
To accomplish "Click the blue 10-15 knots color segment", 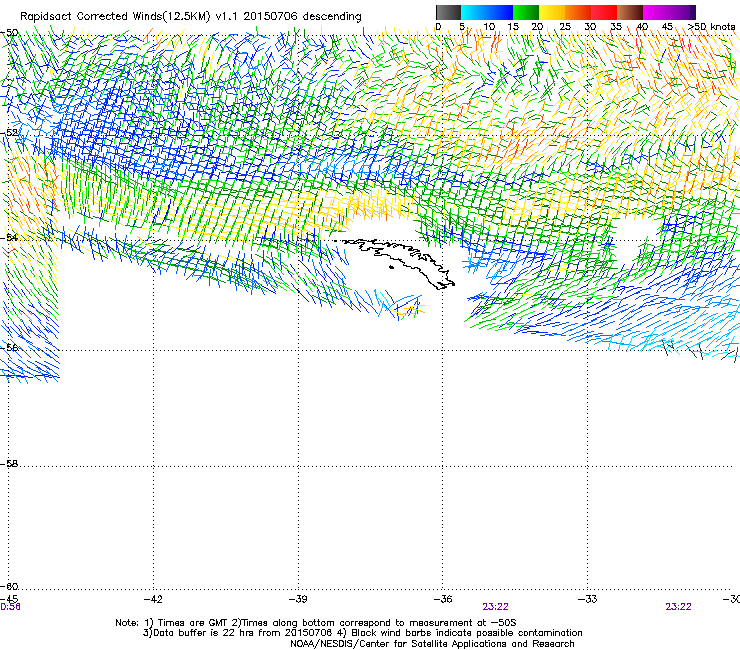I will pos(500,12).
